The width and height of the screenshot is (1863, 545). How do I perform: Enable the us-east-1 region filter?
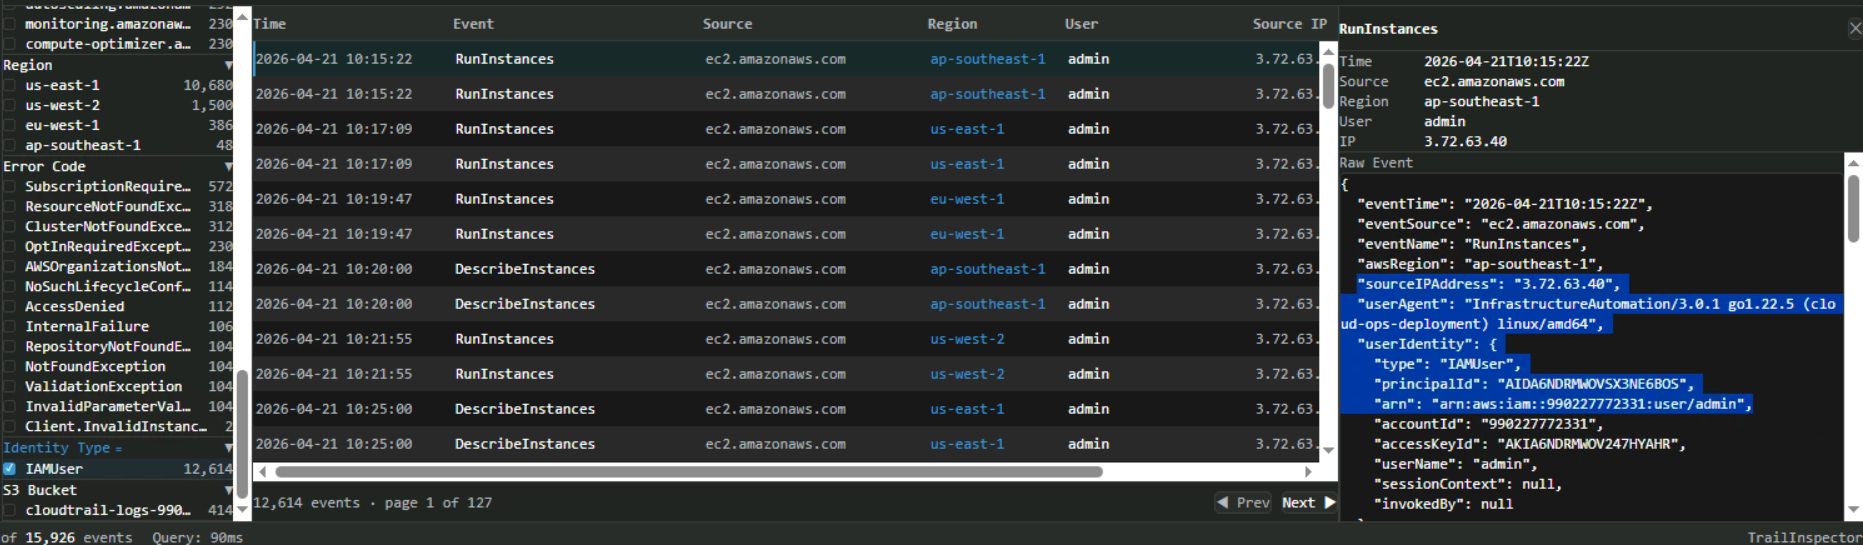[9, 86]
